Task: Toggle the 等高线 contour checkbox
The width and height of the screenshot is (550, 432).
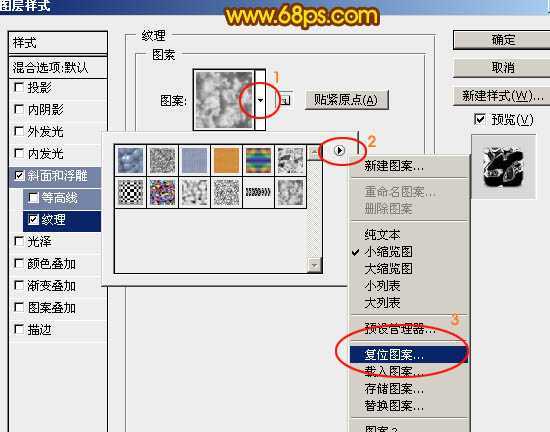Action: click(x=33, y=198)
